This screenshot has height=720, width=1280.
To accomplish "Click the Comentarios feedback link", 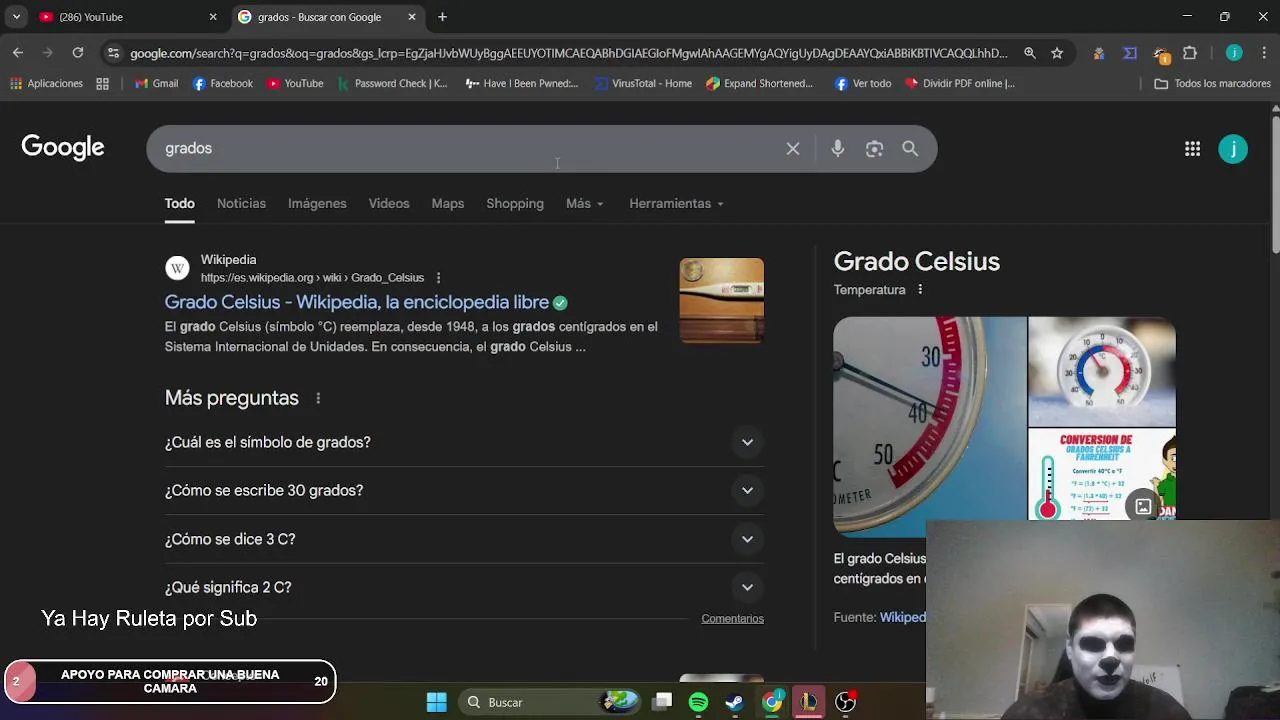I will click(x=732, y=618).
